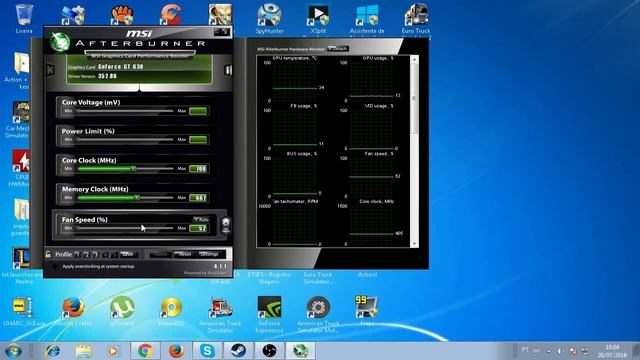The height and width of the screenshot is (360, 640).
Task: Click the Core Clock slider handle
Action: click(133, 169)
